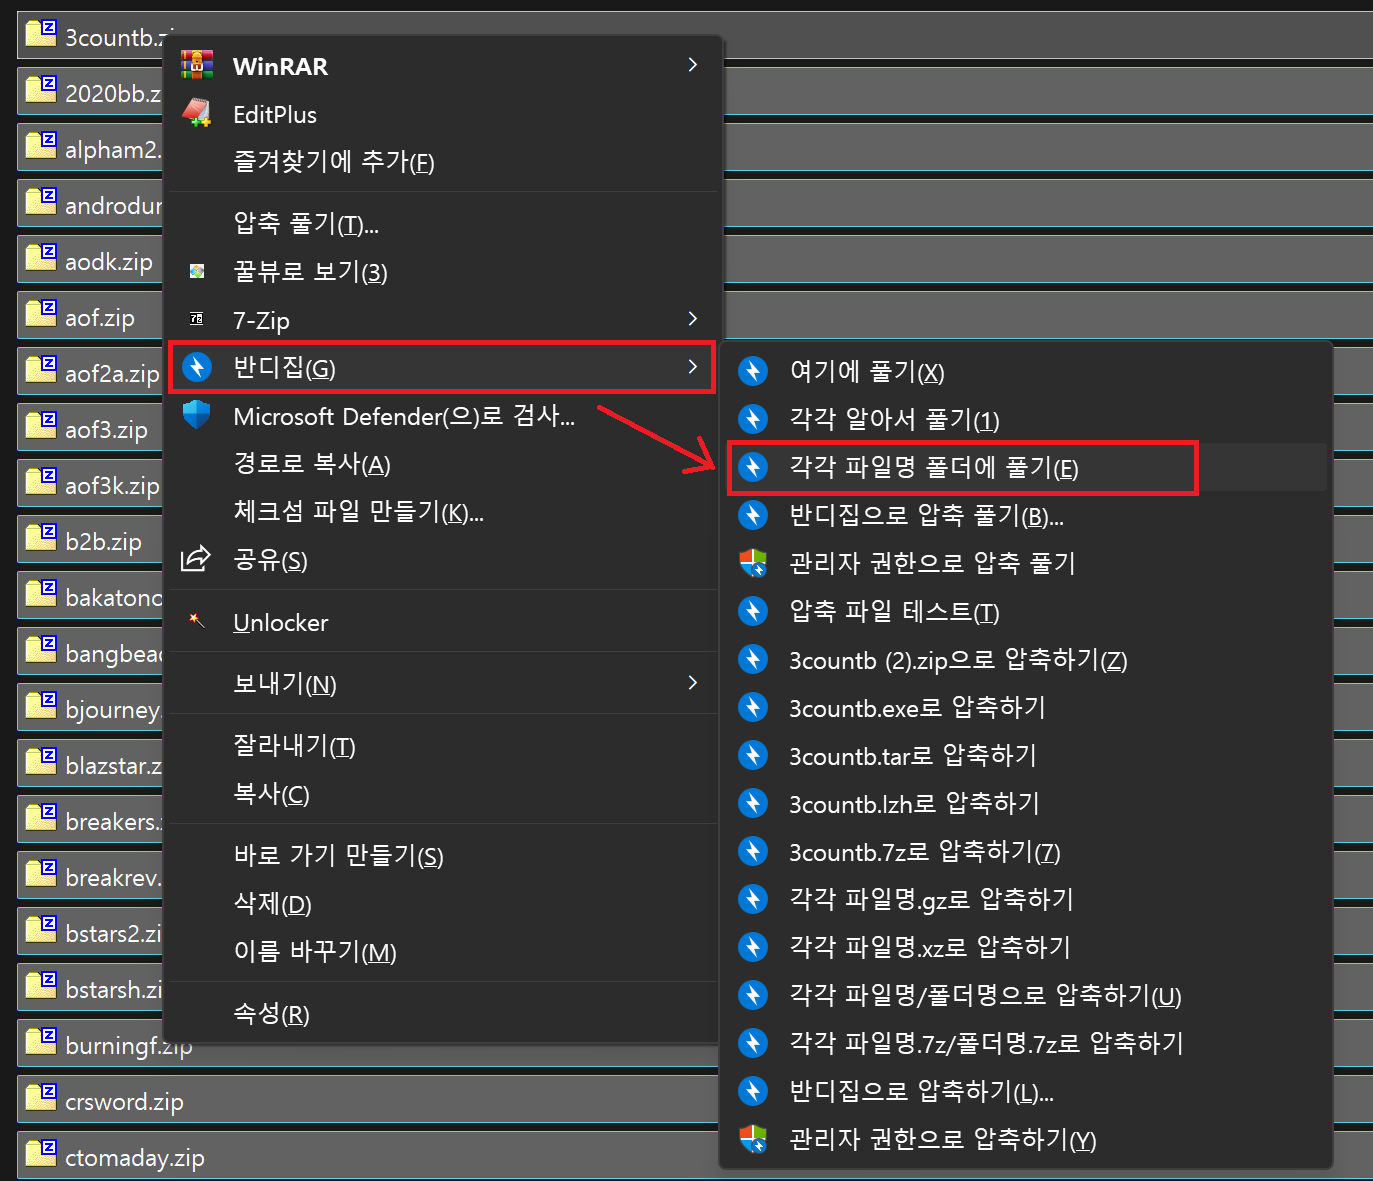Click the shield icon for 관리자 권한으로 압축하기(Y)
1373x1181 pixels.
pyautogui.click(x=753, y=1139)
